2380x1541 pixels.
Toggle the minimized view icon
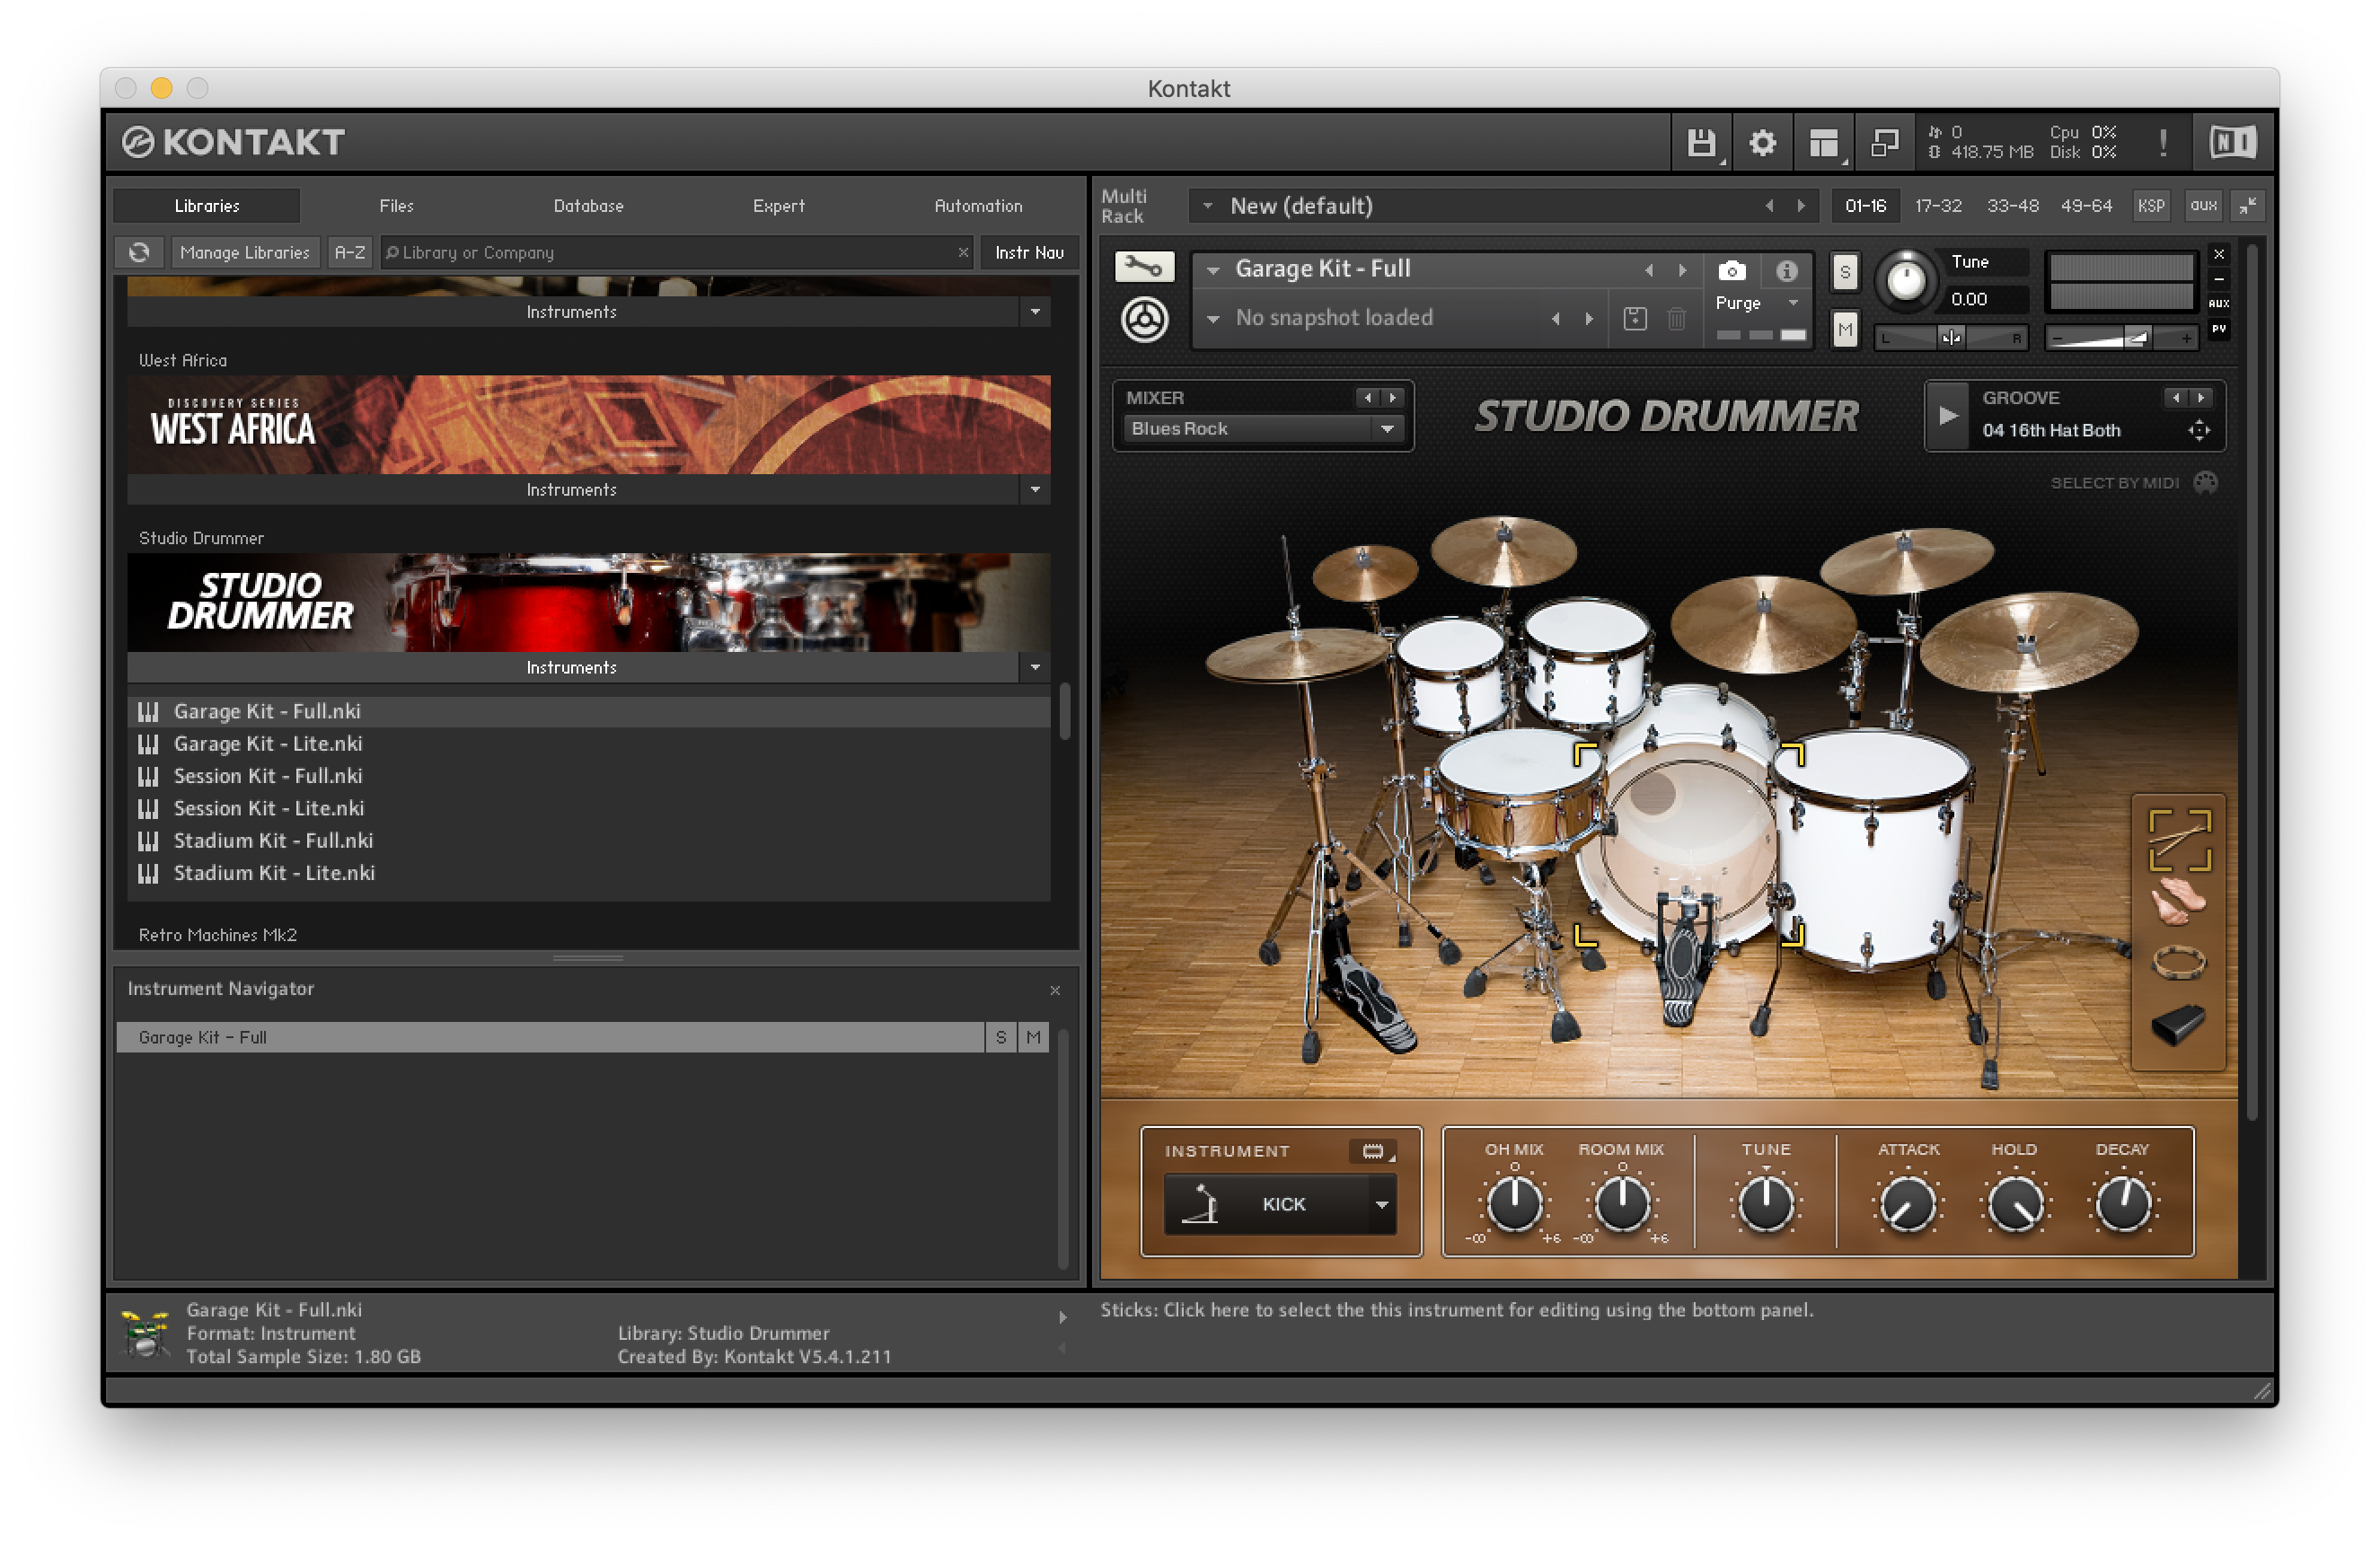(x=1884, y=143)
